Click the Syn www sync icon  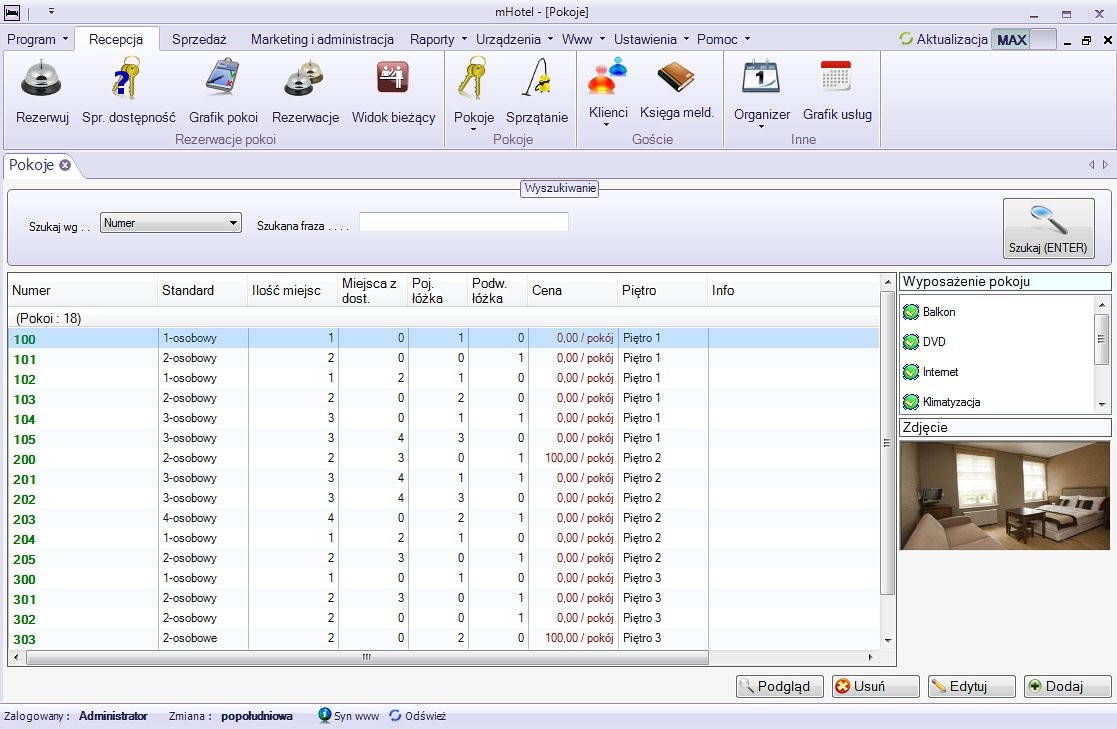click(x=324, y=715)
